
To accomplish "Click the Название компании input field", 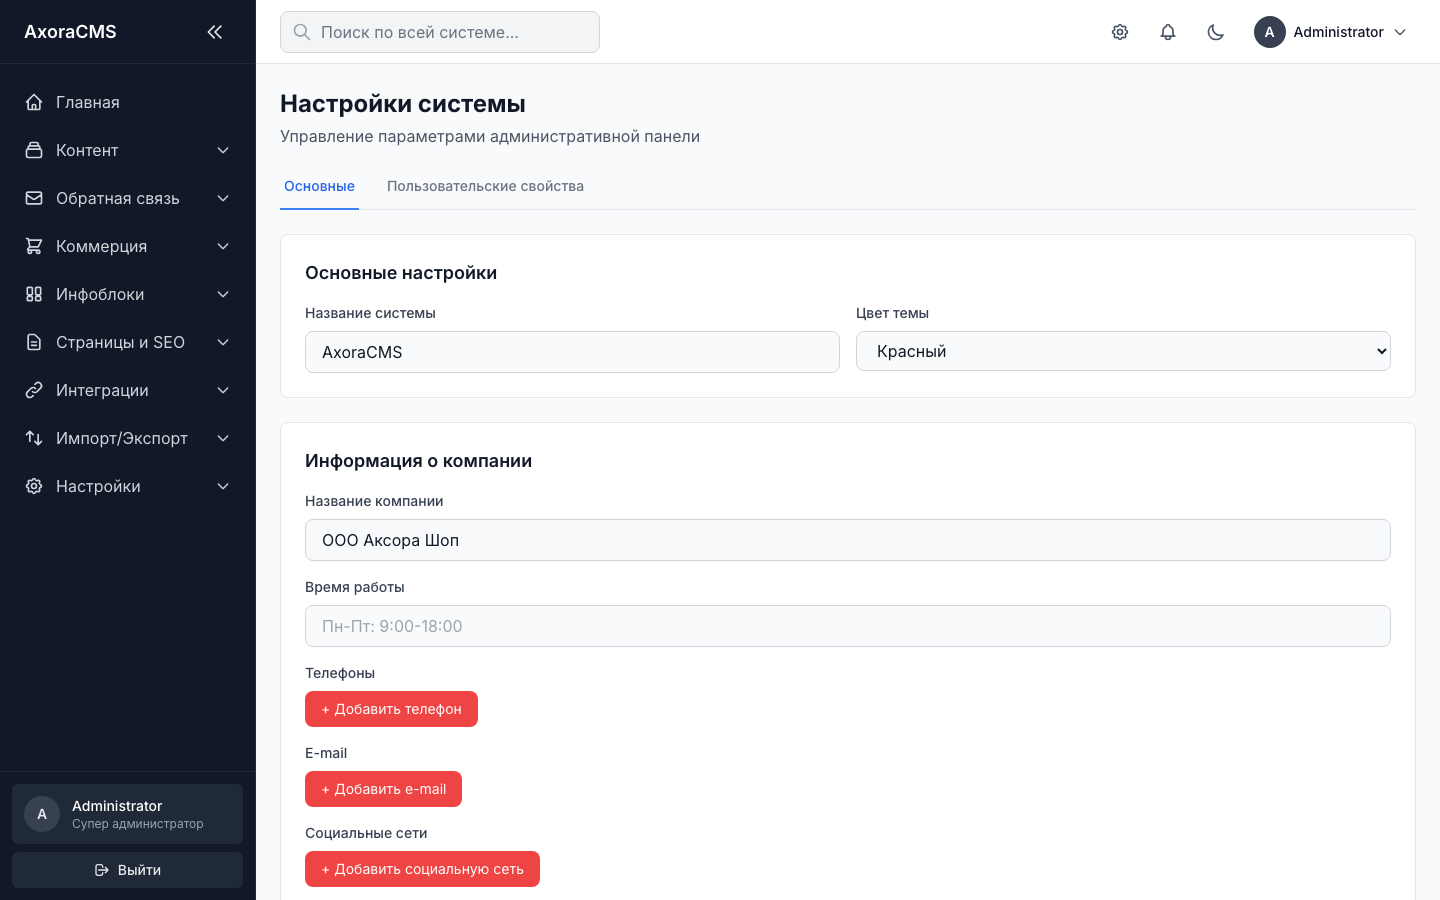I will click(848, 540).
